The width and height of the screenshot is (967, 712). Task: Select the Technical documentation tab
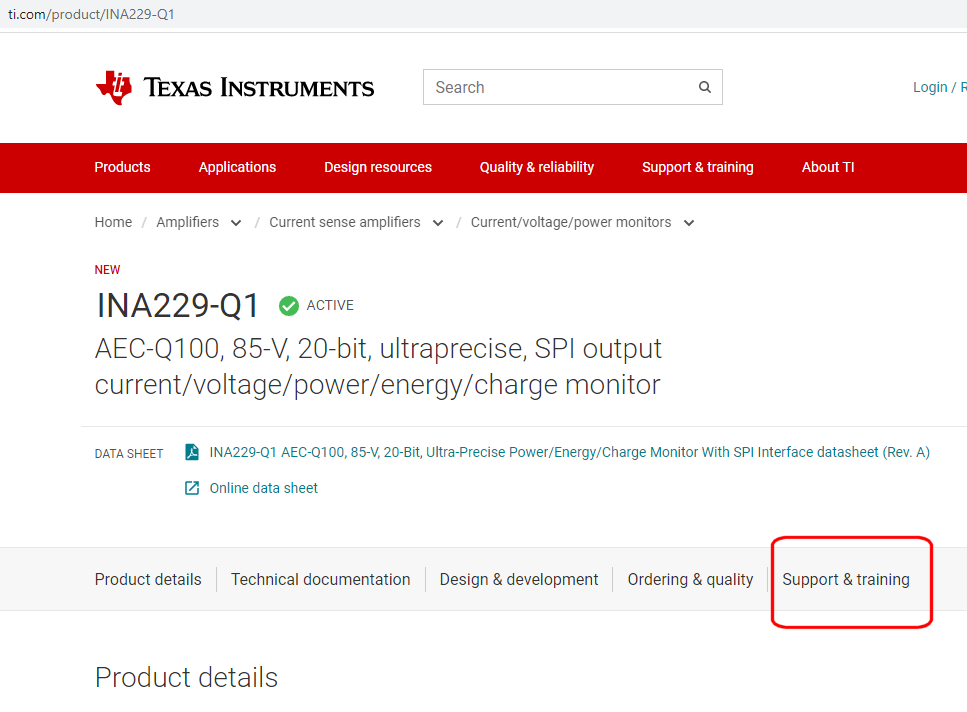(x=321, y=579)
